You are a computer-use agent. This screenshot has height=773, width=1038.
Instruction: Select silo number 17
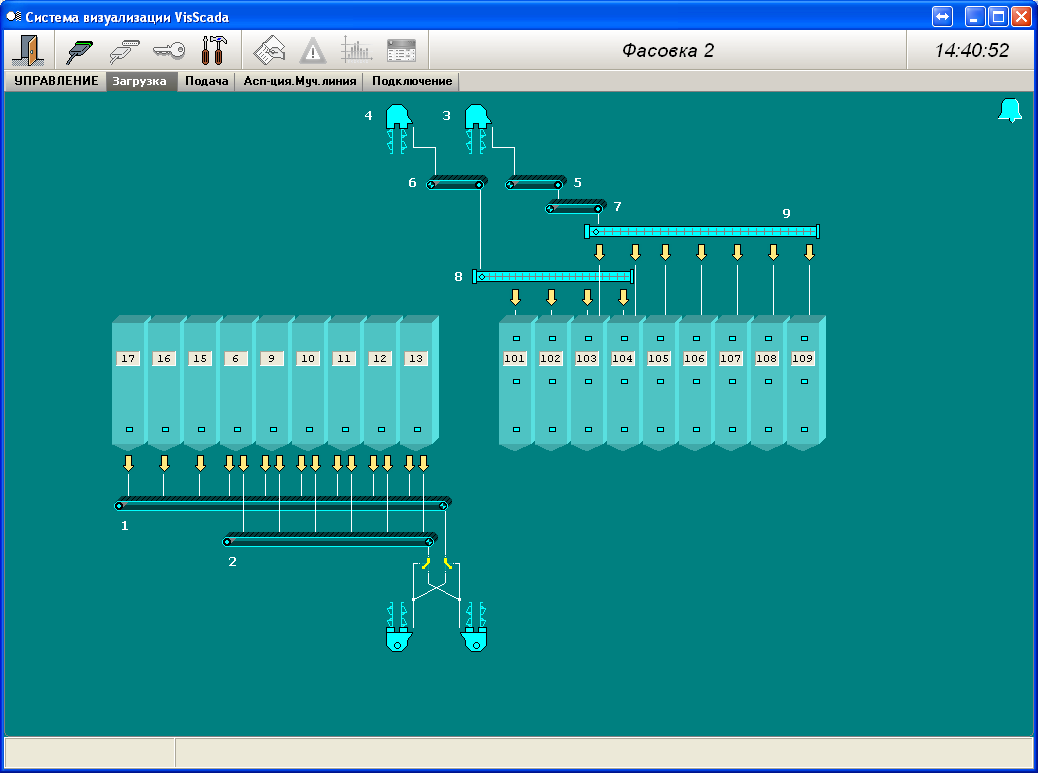[128, 358]
